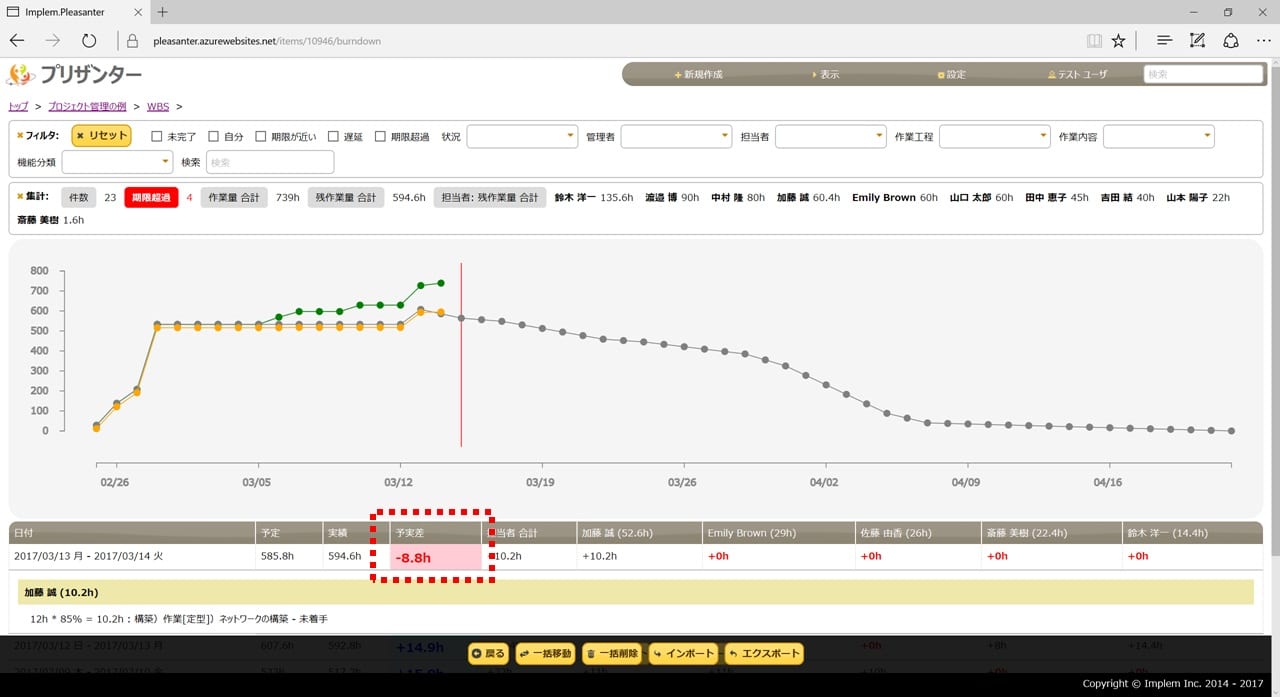Image resolution: width=1280 pixels, height=697 pixels.
Task: Open the 作業内容 dropdown
Action: tap(1158, 137)
